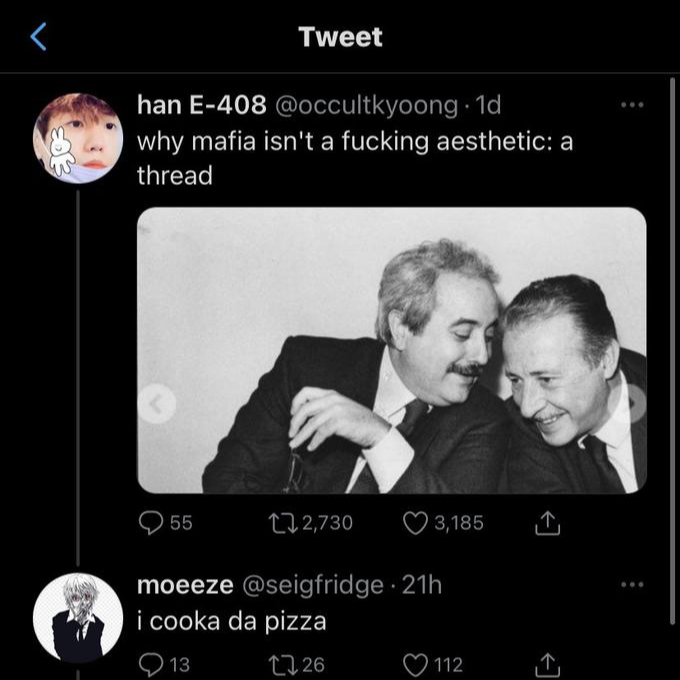Screen dimensions: 680x680
Task: Open han E-408's profile picture
Action: coord(77,139)
